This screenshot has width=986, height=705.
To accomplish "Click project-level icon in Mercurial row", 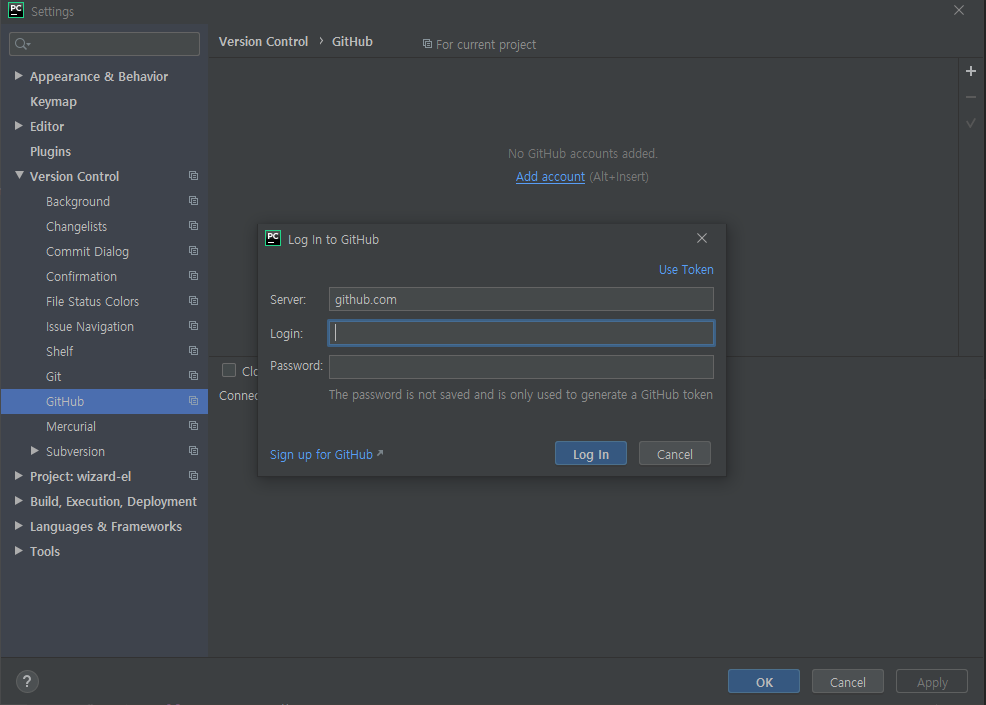I will pos(194,426).
